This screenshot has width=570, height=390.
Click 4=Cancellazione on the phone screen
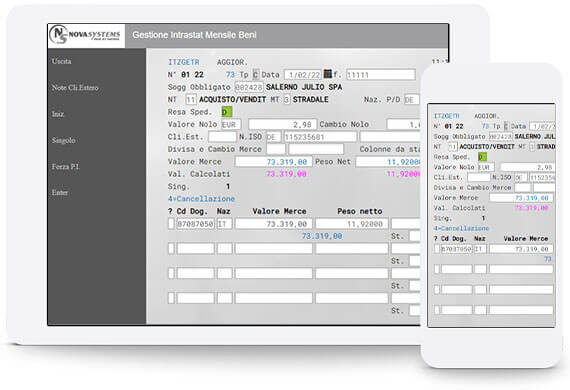coord(461,228)
